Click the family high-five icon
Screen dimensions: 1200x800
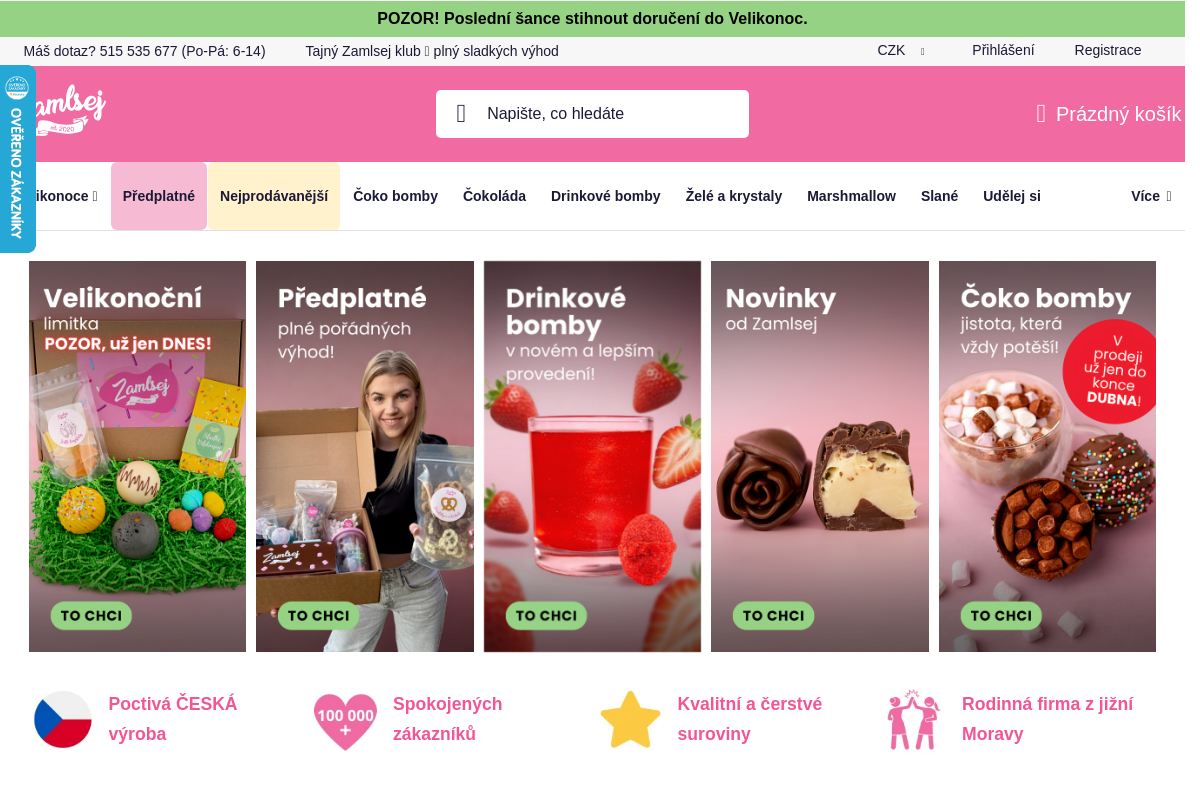914,719
